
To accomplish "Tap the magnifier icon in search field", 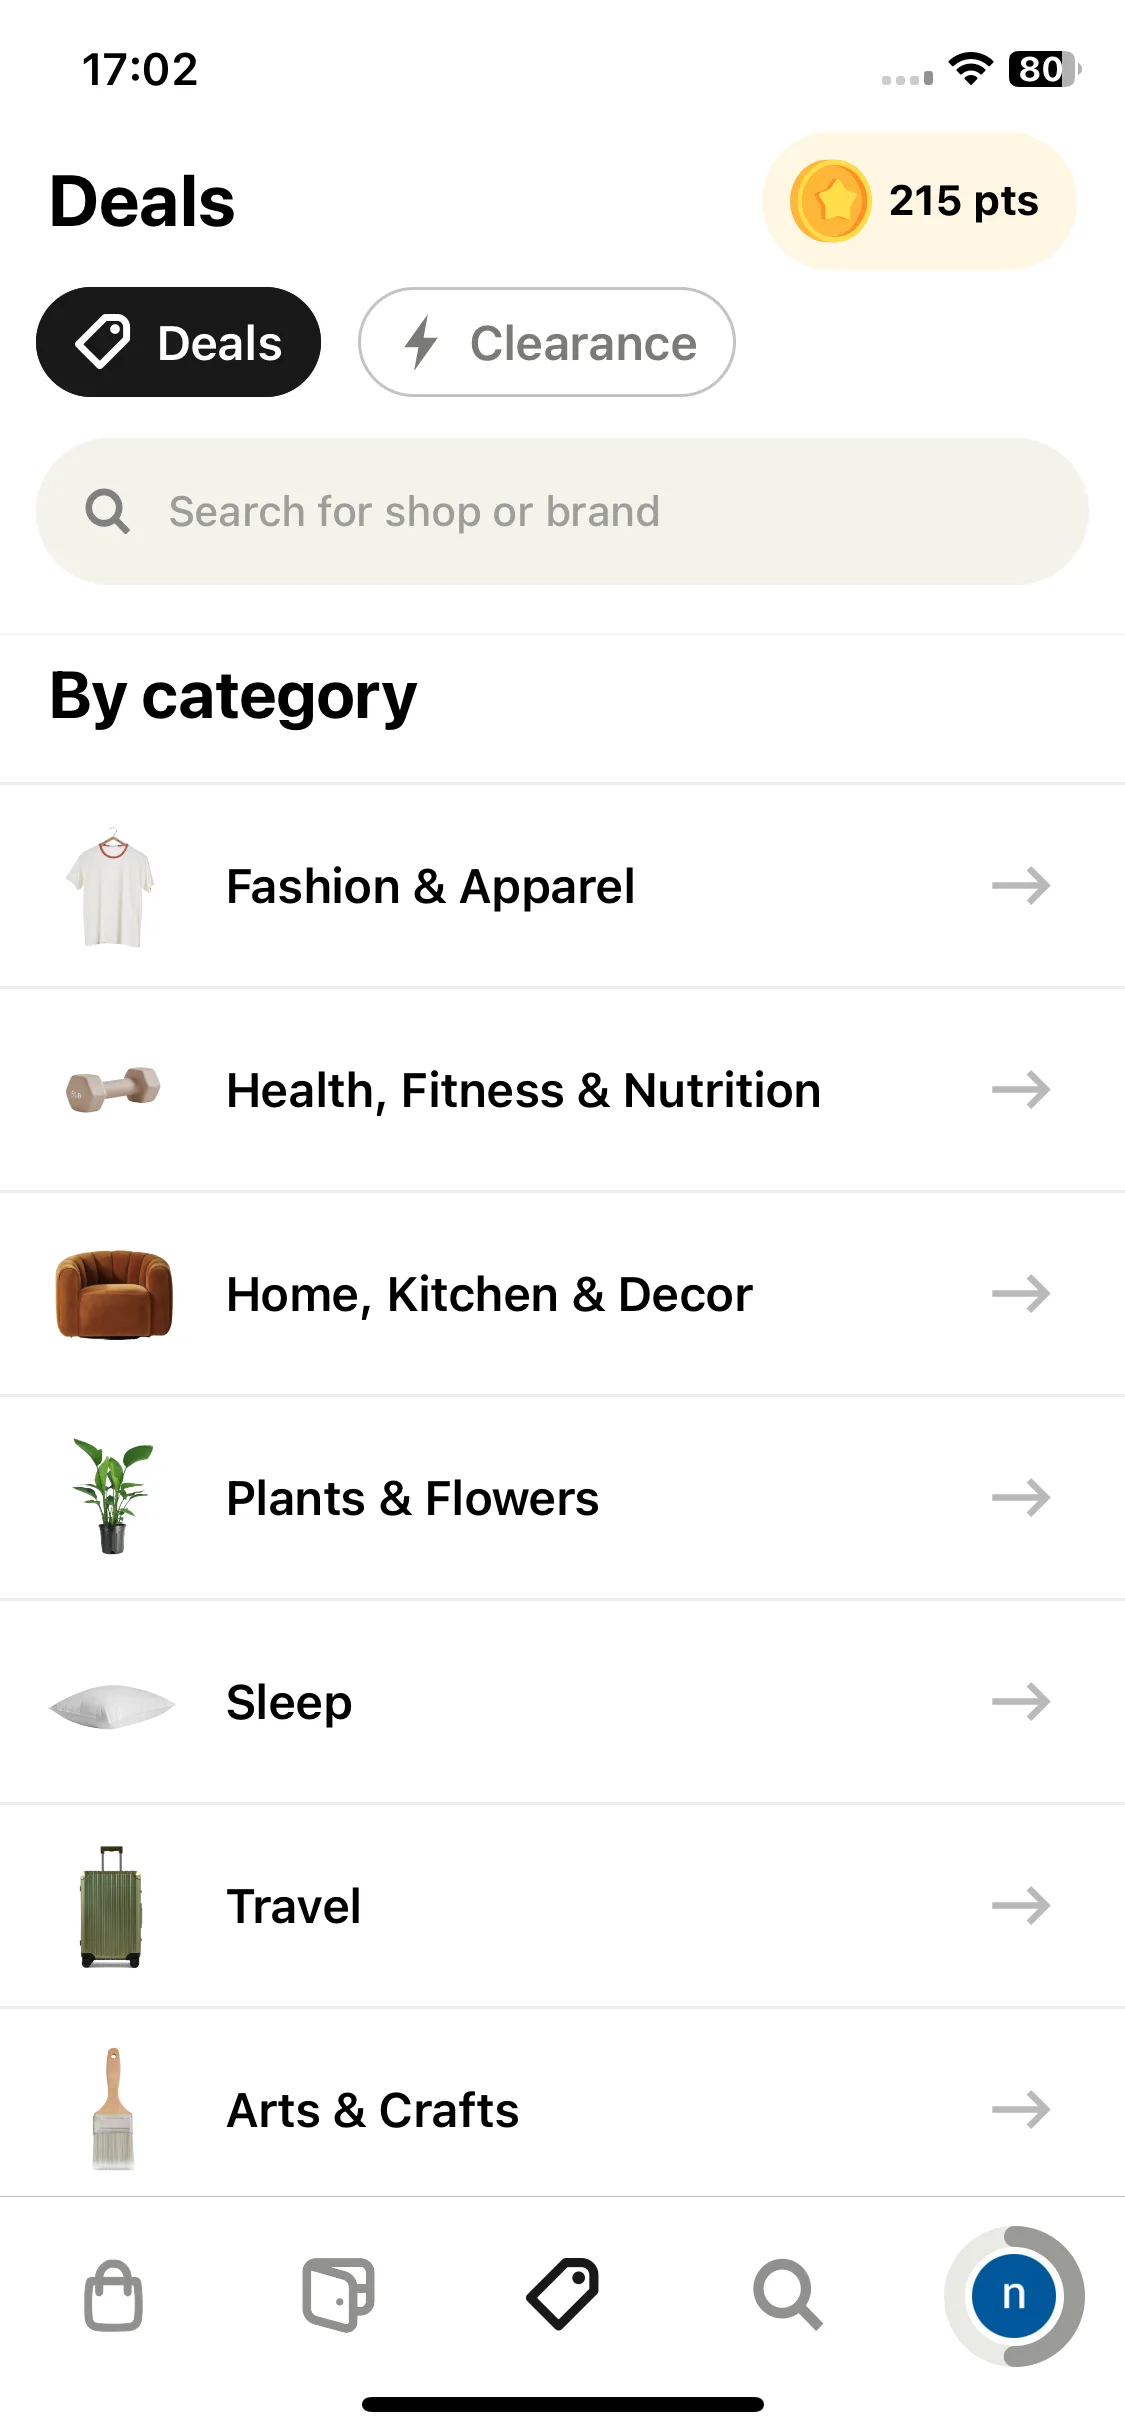I will [107, 511].
